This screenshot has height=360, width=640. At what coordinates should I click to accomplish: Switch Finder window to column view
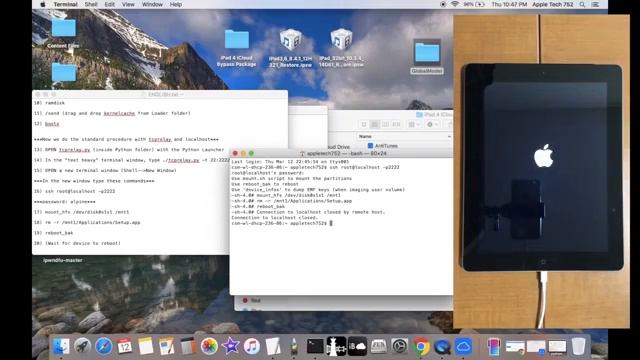point(385,124)
